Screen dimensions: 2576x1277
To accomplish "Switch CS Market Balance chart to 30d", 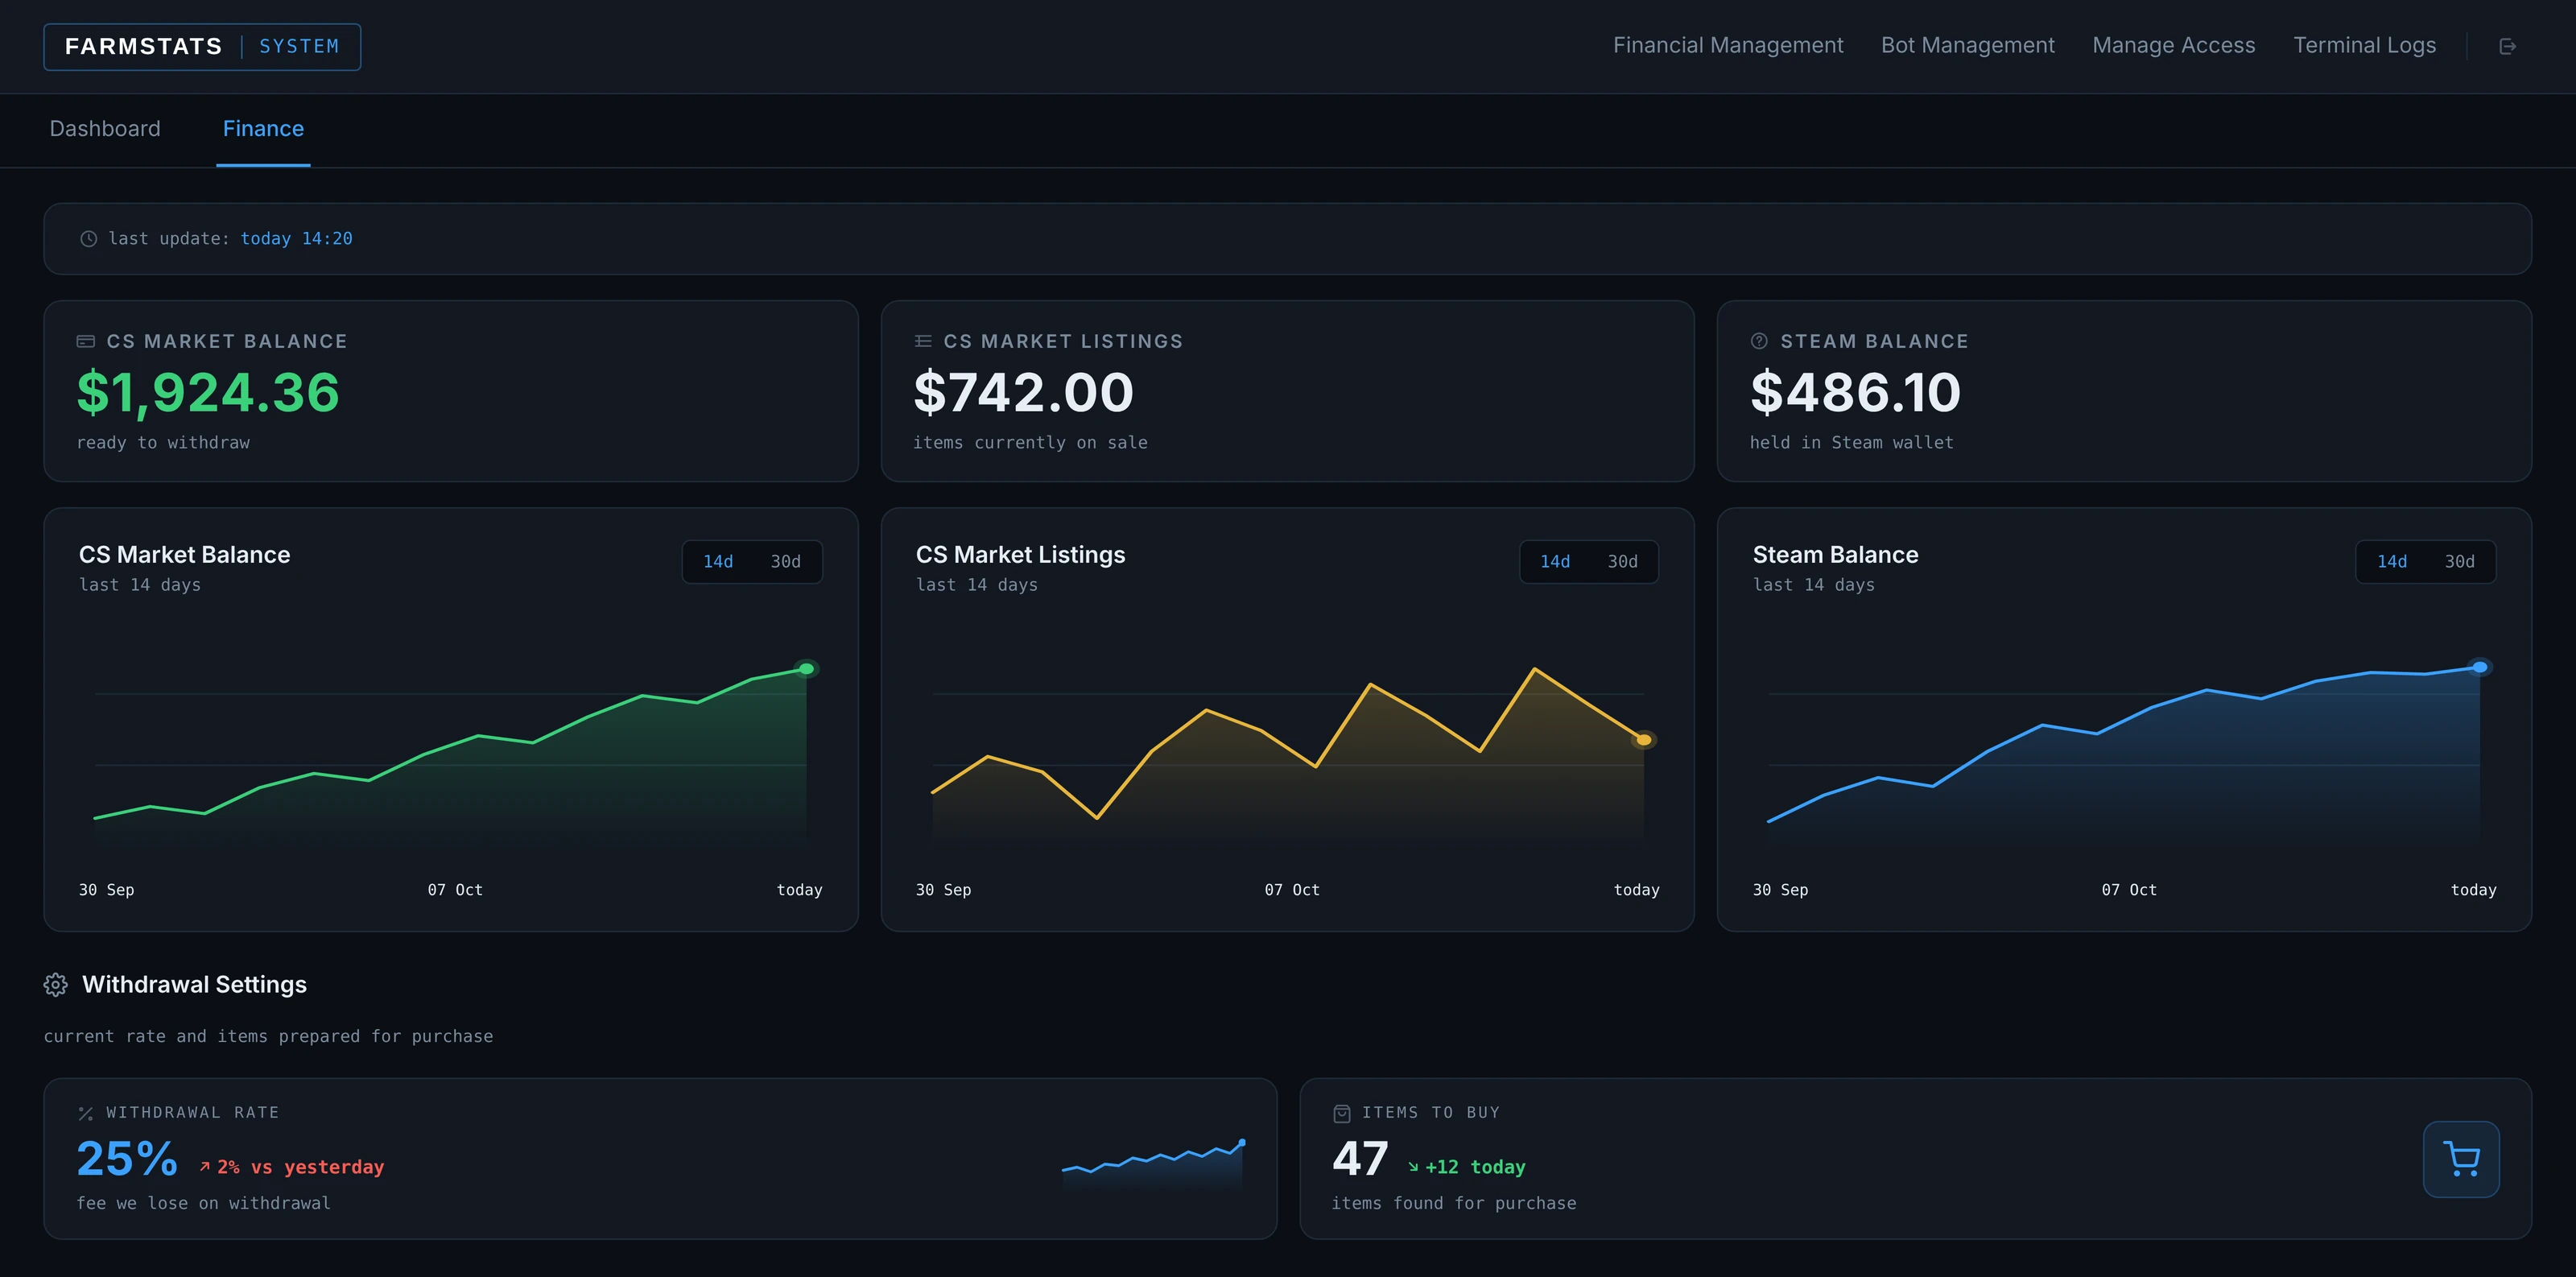I will point(786,562).
